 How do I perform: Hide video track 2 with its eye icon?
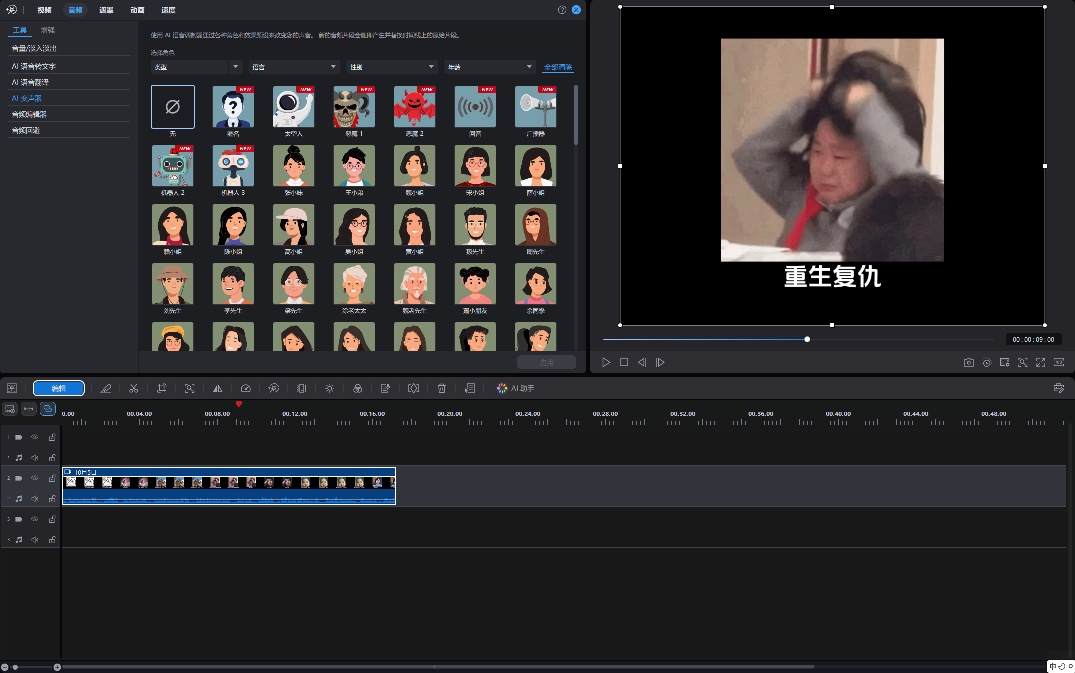(x=34, y=478)
